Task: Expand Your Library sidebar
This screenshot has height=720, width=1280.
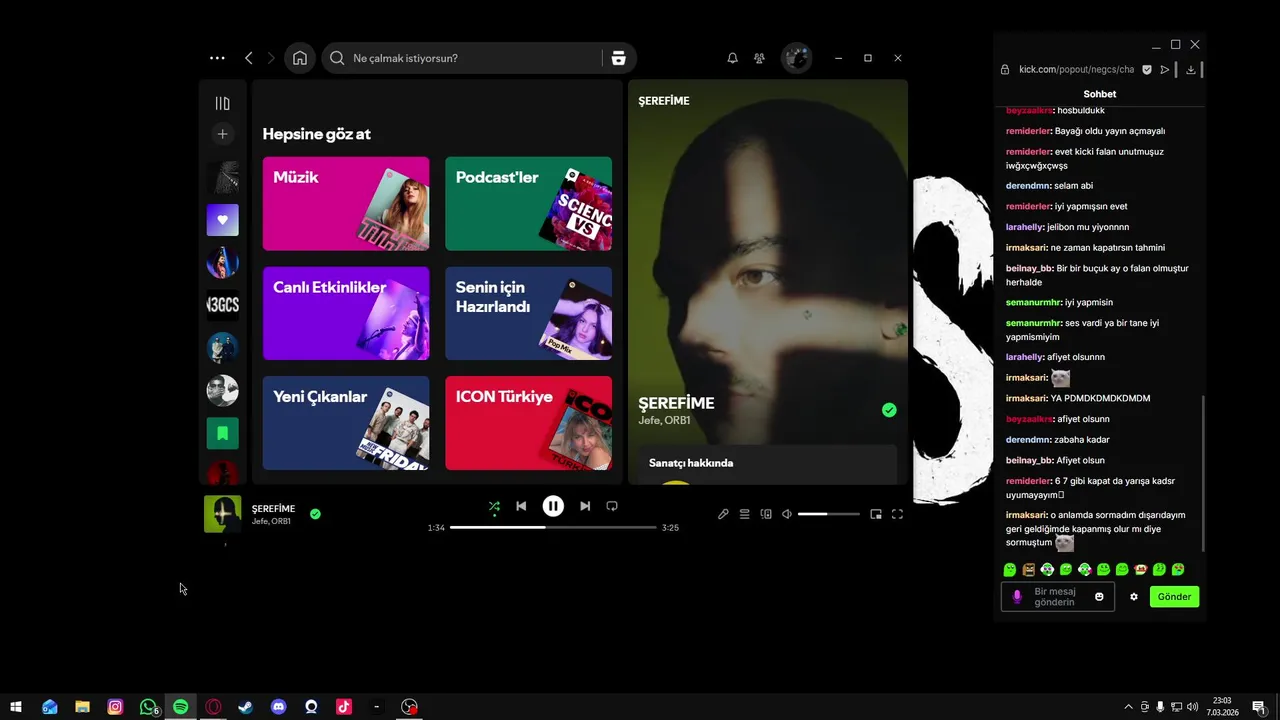Action: (x=222, y=103)
